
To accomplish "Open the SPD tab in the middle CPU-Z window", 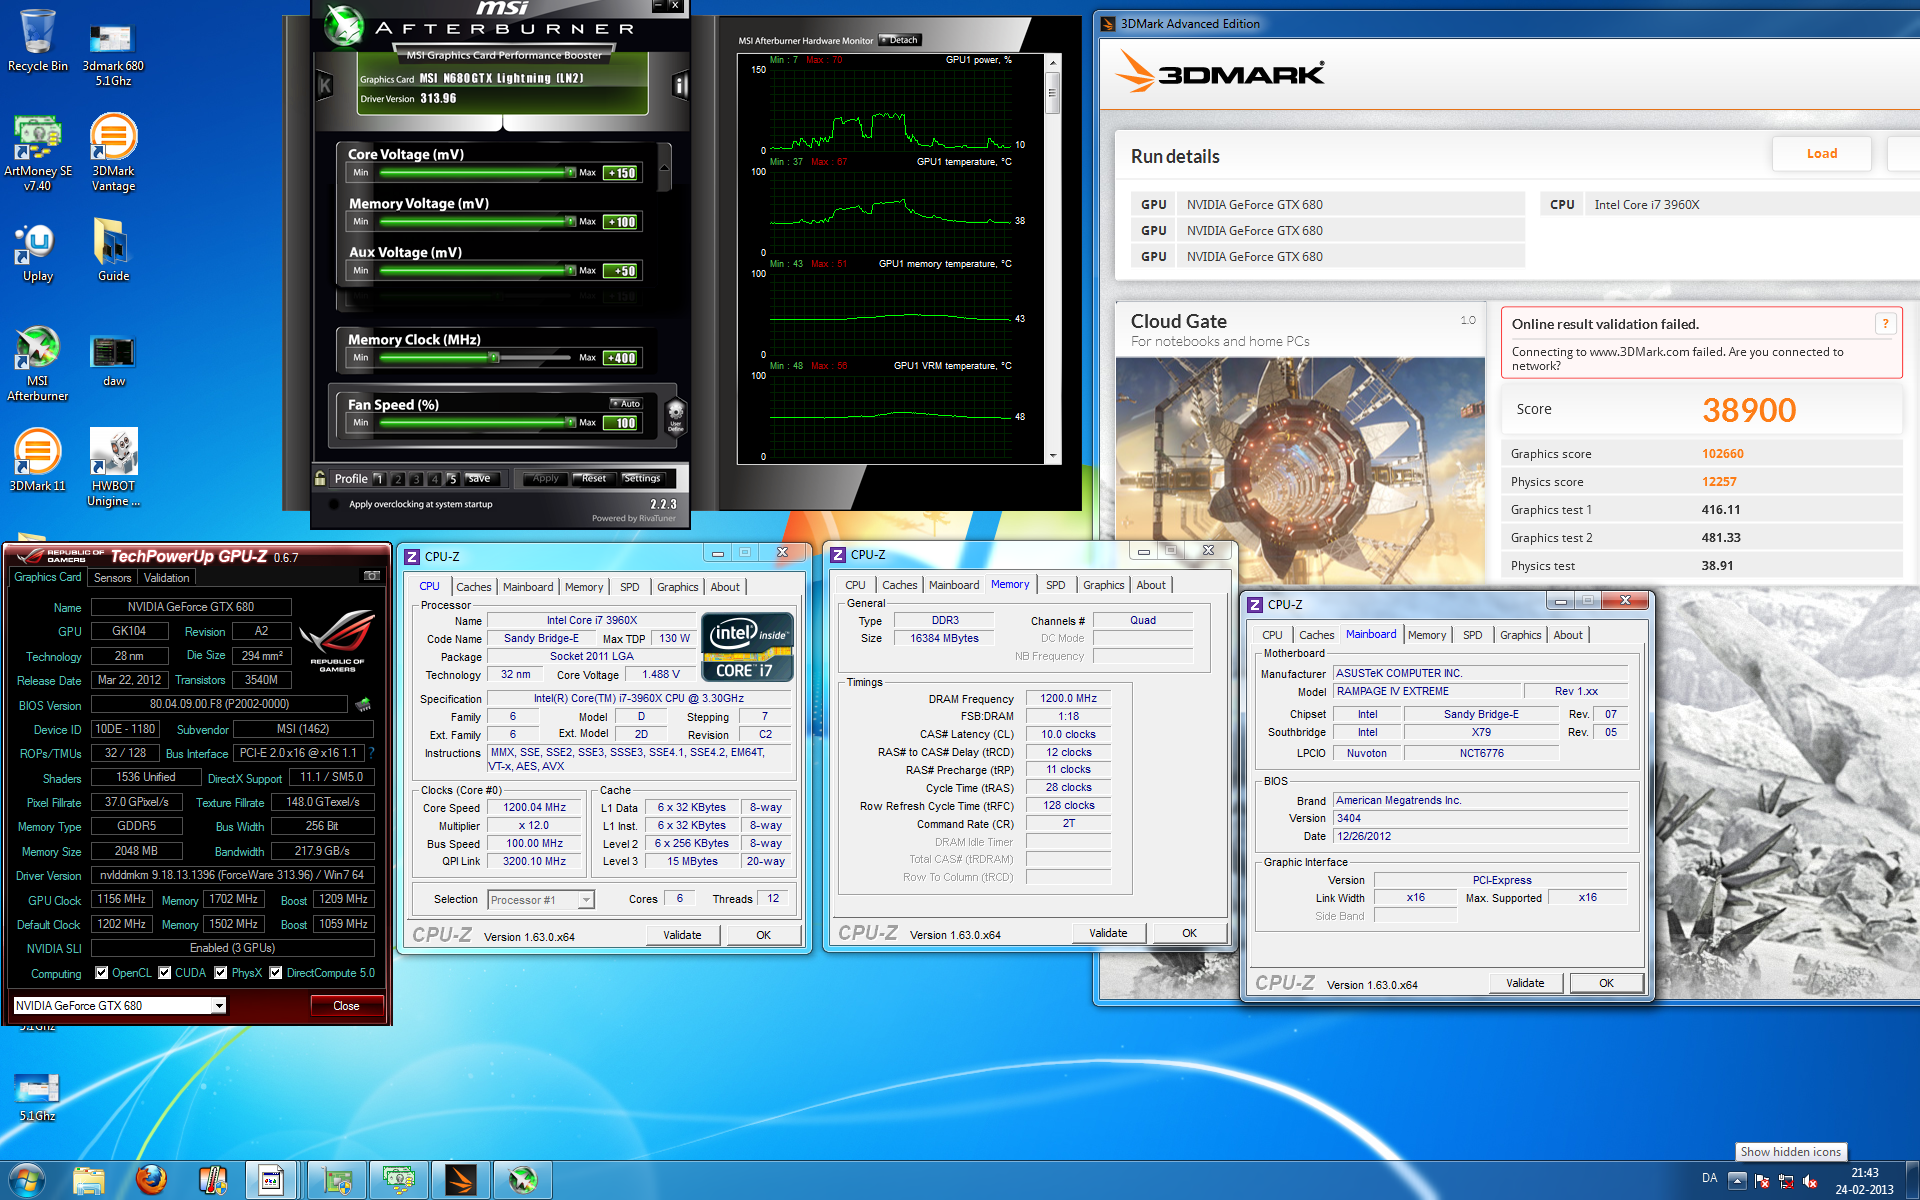I will click(x=1056, y=585).
